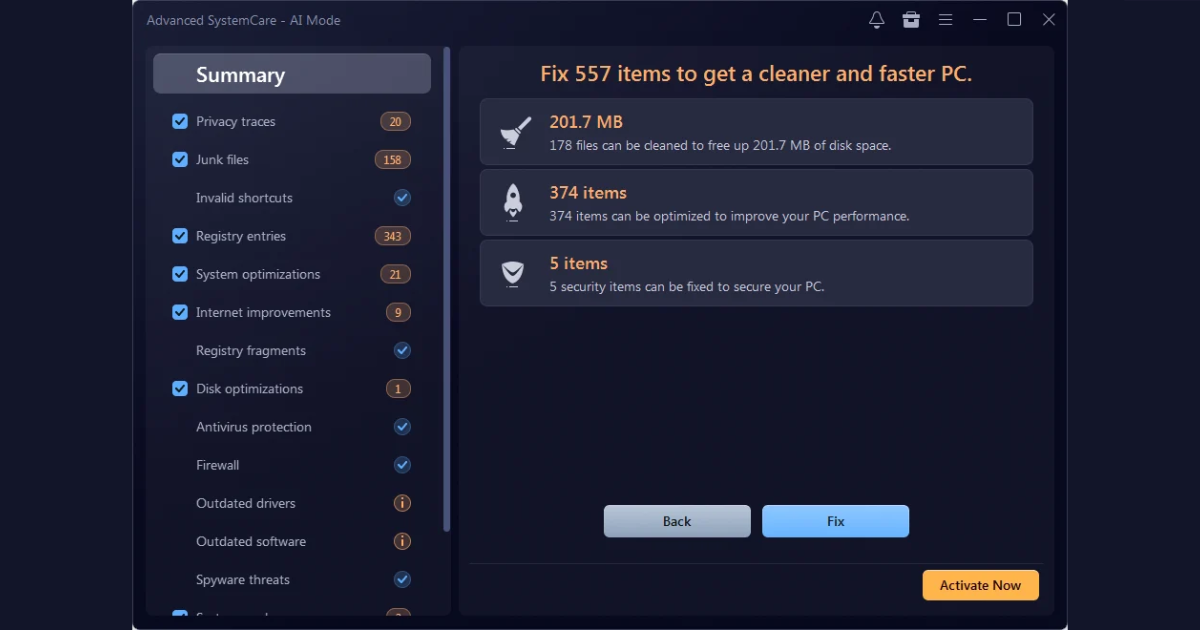Select the Privacy traces label
1200x630 pixels.
(x=235, y=122)
